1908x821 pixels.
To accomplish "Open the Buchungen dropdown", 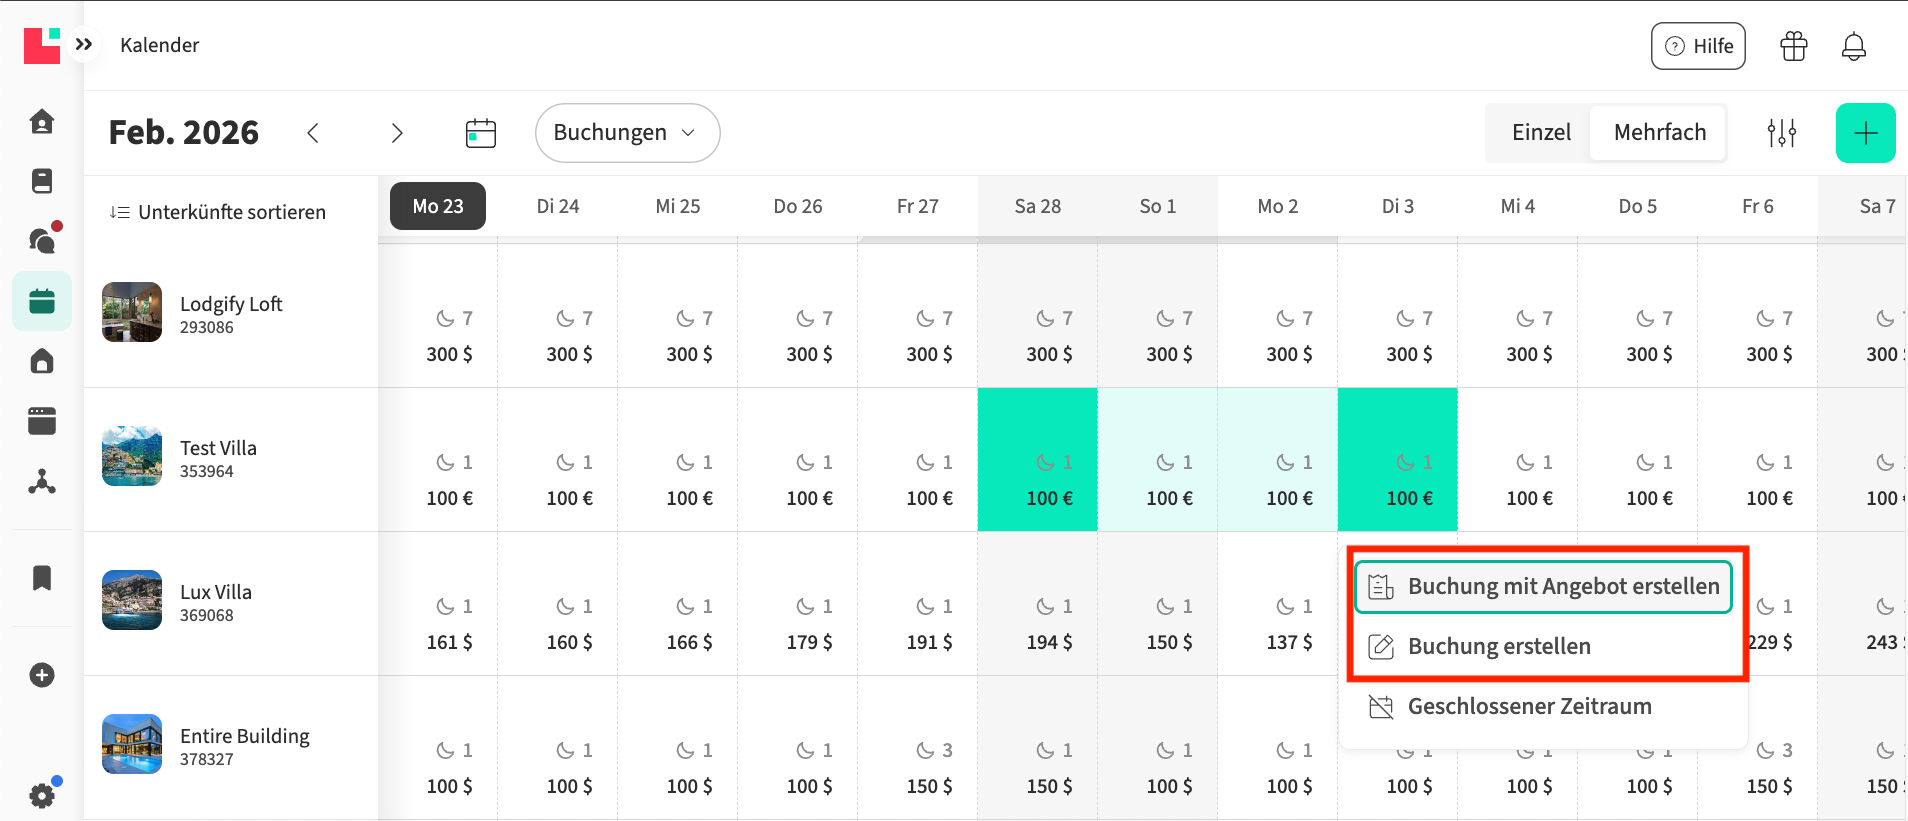I will tap(627, 133).
